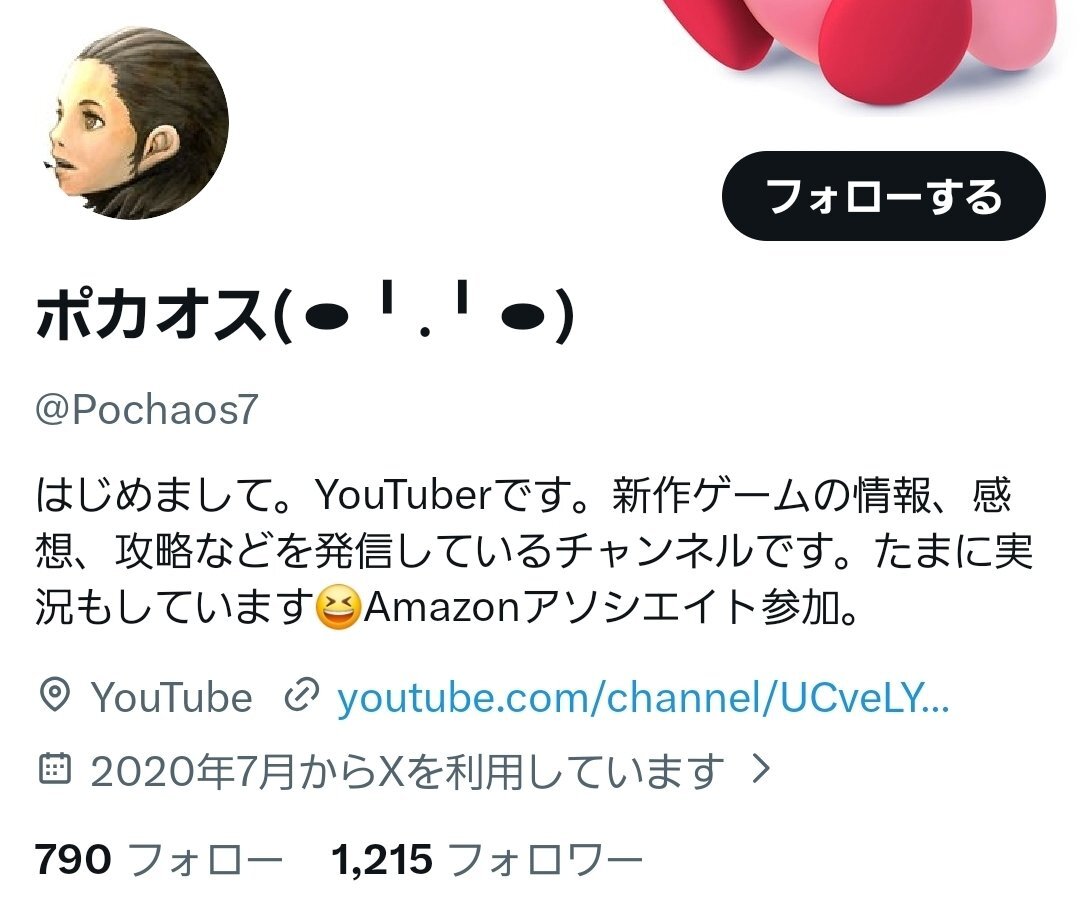Expand join date details chevron
Screen dimensions: 1080x915
[760, 768]
